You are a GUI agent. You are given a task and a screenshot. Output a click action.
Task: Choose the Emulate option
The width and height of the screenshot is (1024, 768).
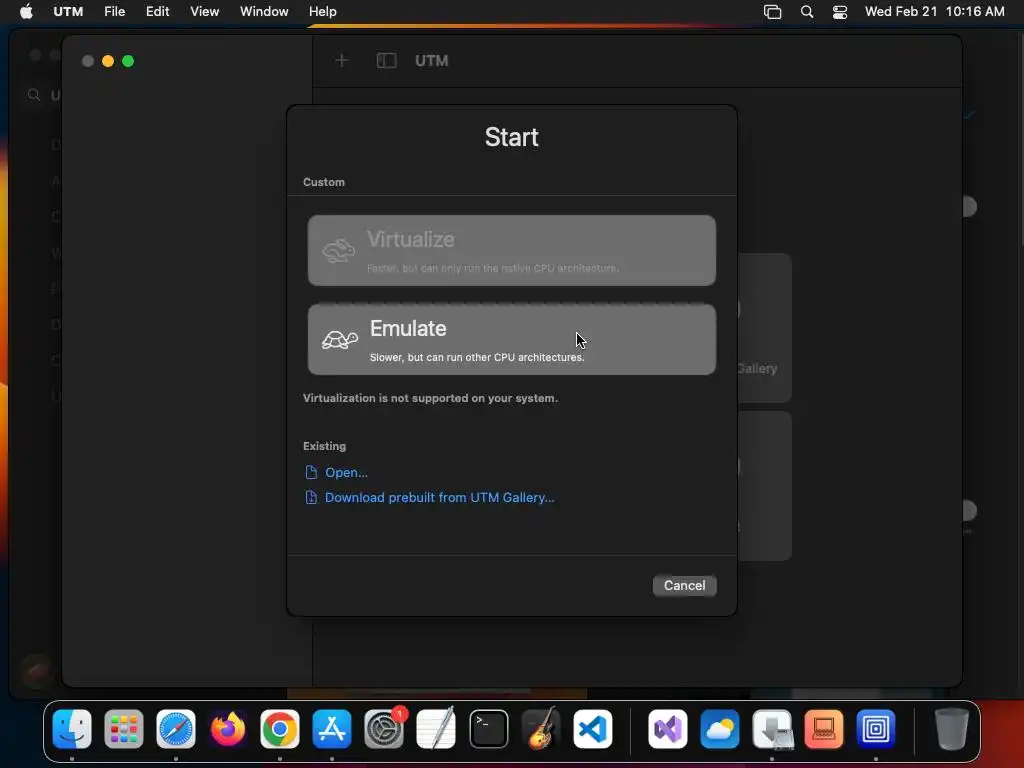pyautogui.click(x=511, y=340)
